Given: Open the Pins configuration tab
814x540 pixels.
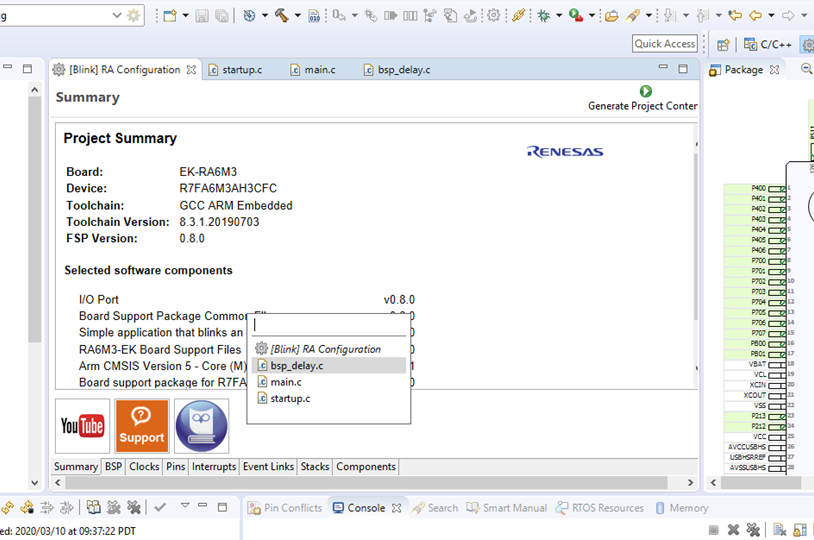Looking at the screenshot, I should click(x=175, y=467).
